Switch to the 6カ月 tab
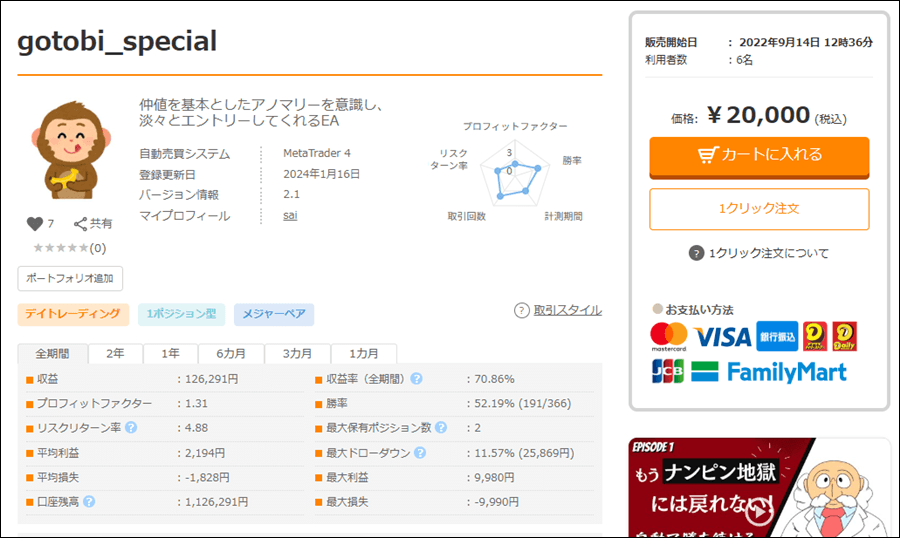 coord(231,354)
